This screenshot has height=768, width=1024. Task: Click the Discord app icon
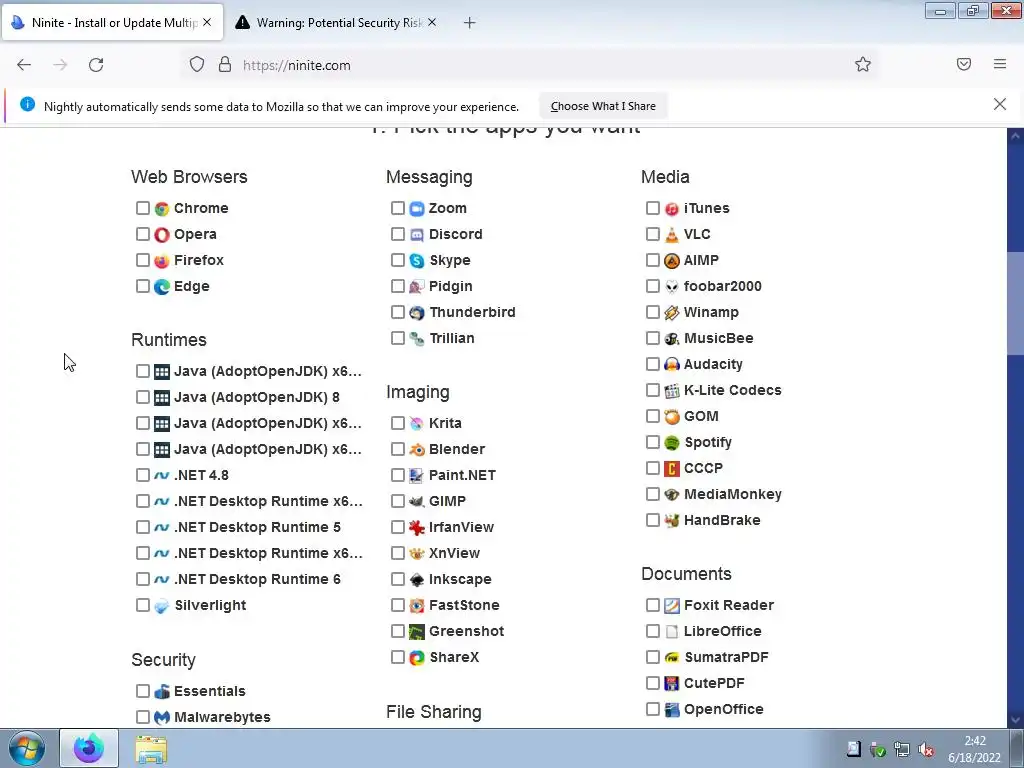pos(417,235)
